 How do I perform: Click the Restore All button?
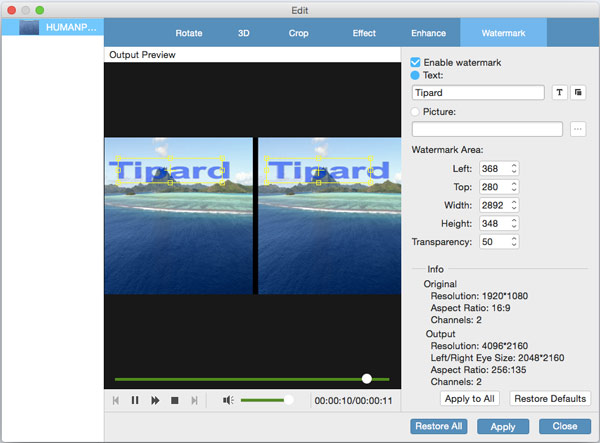(x=439, y=426)
